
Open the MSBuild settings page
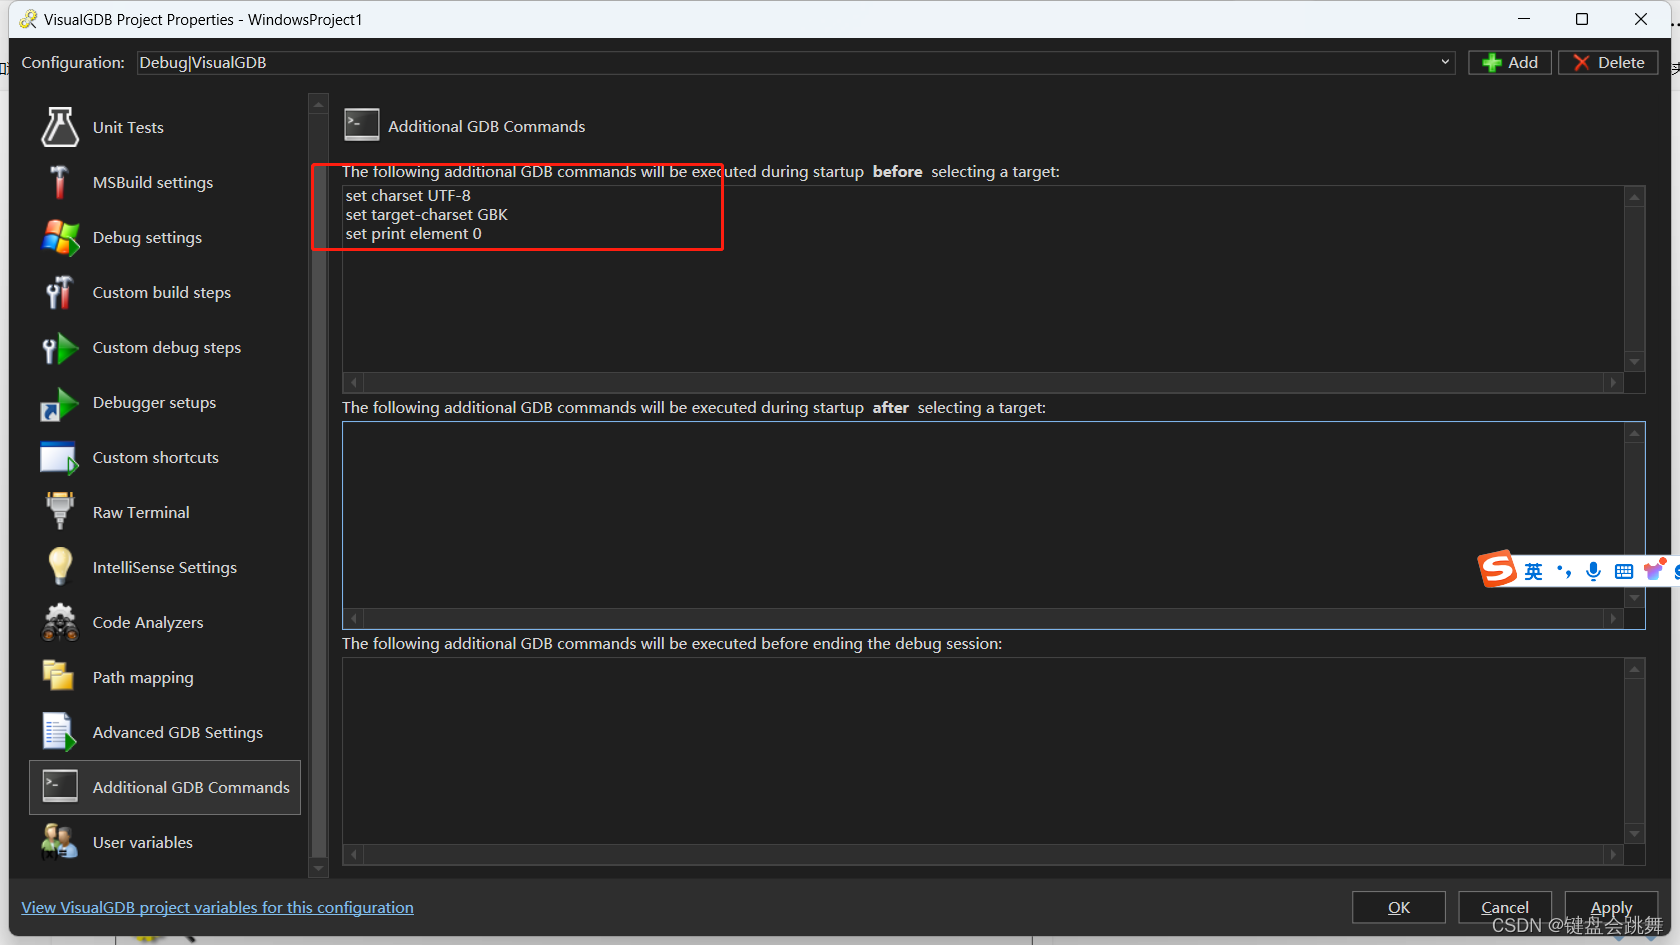165,182
